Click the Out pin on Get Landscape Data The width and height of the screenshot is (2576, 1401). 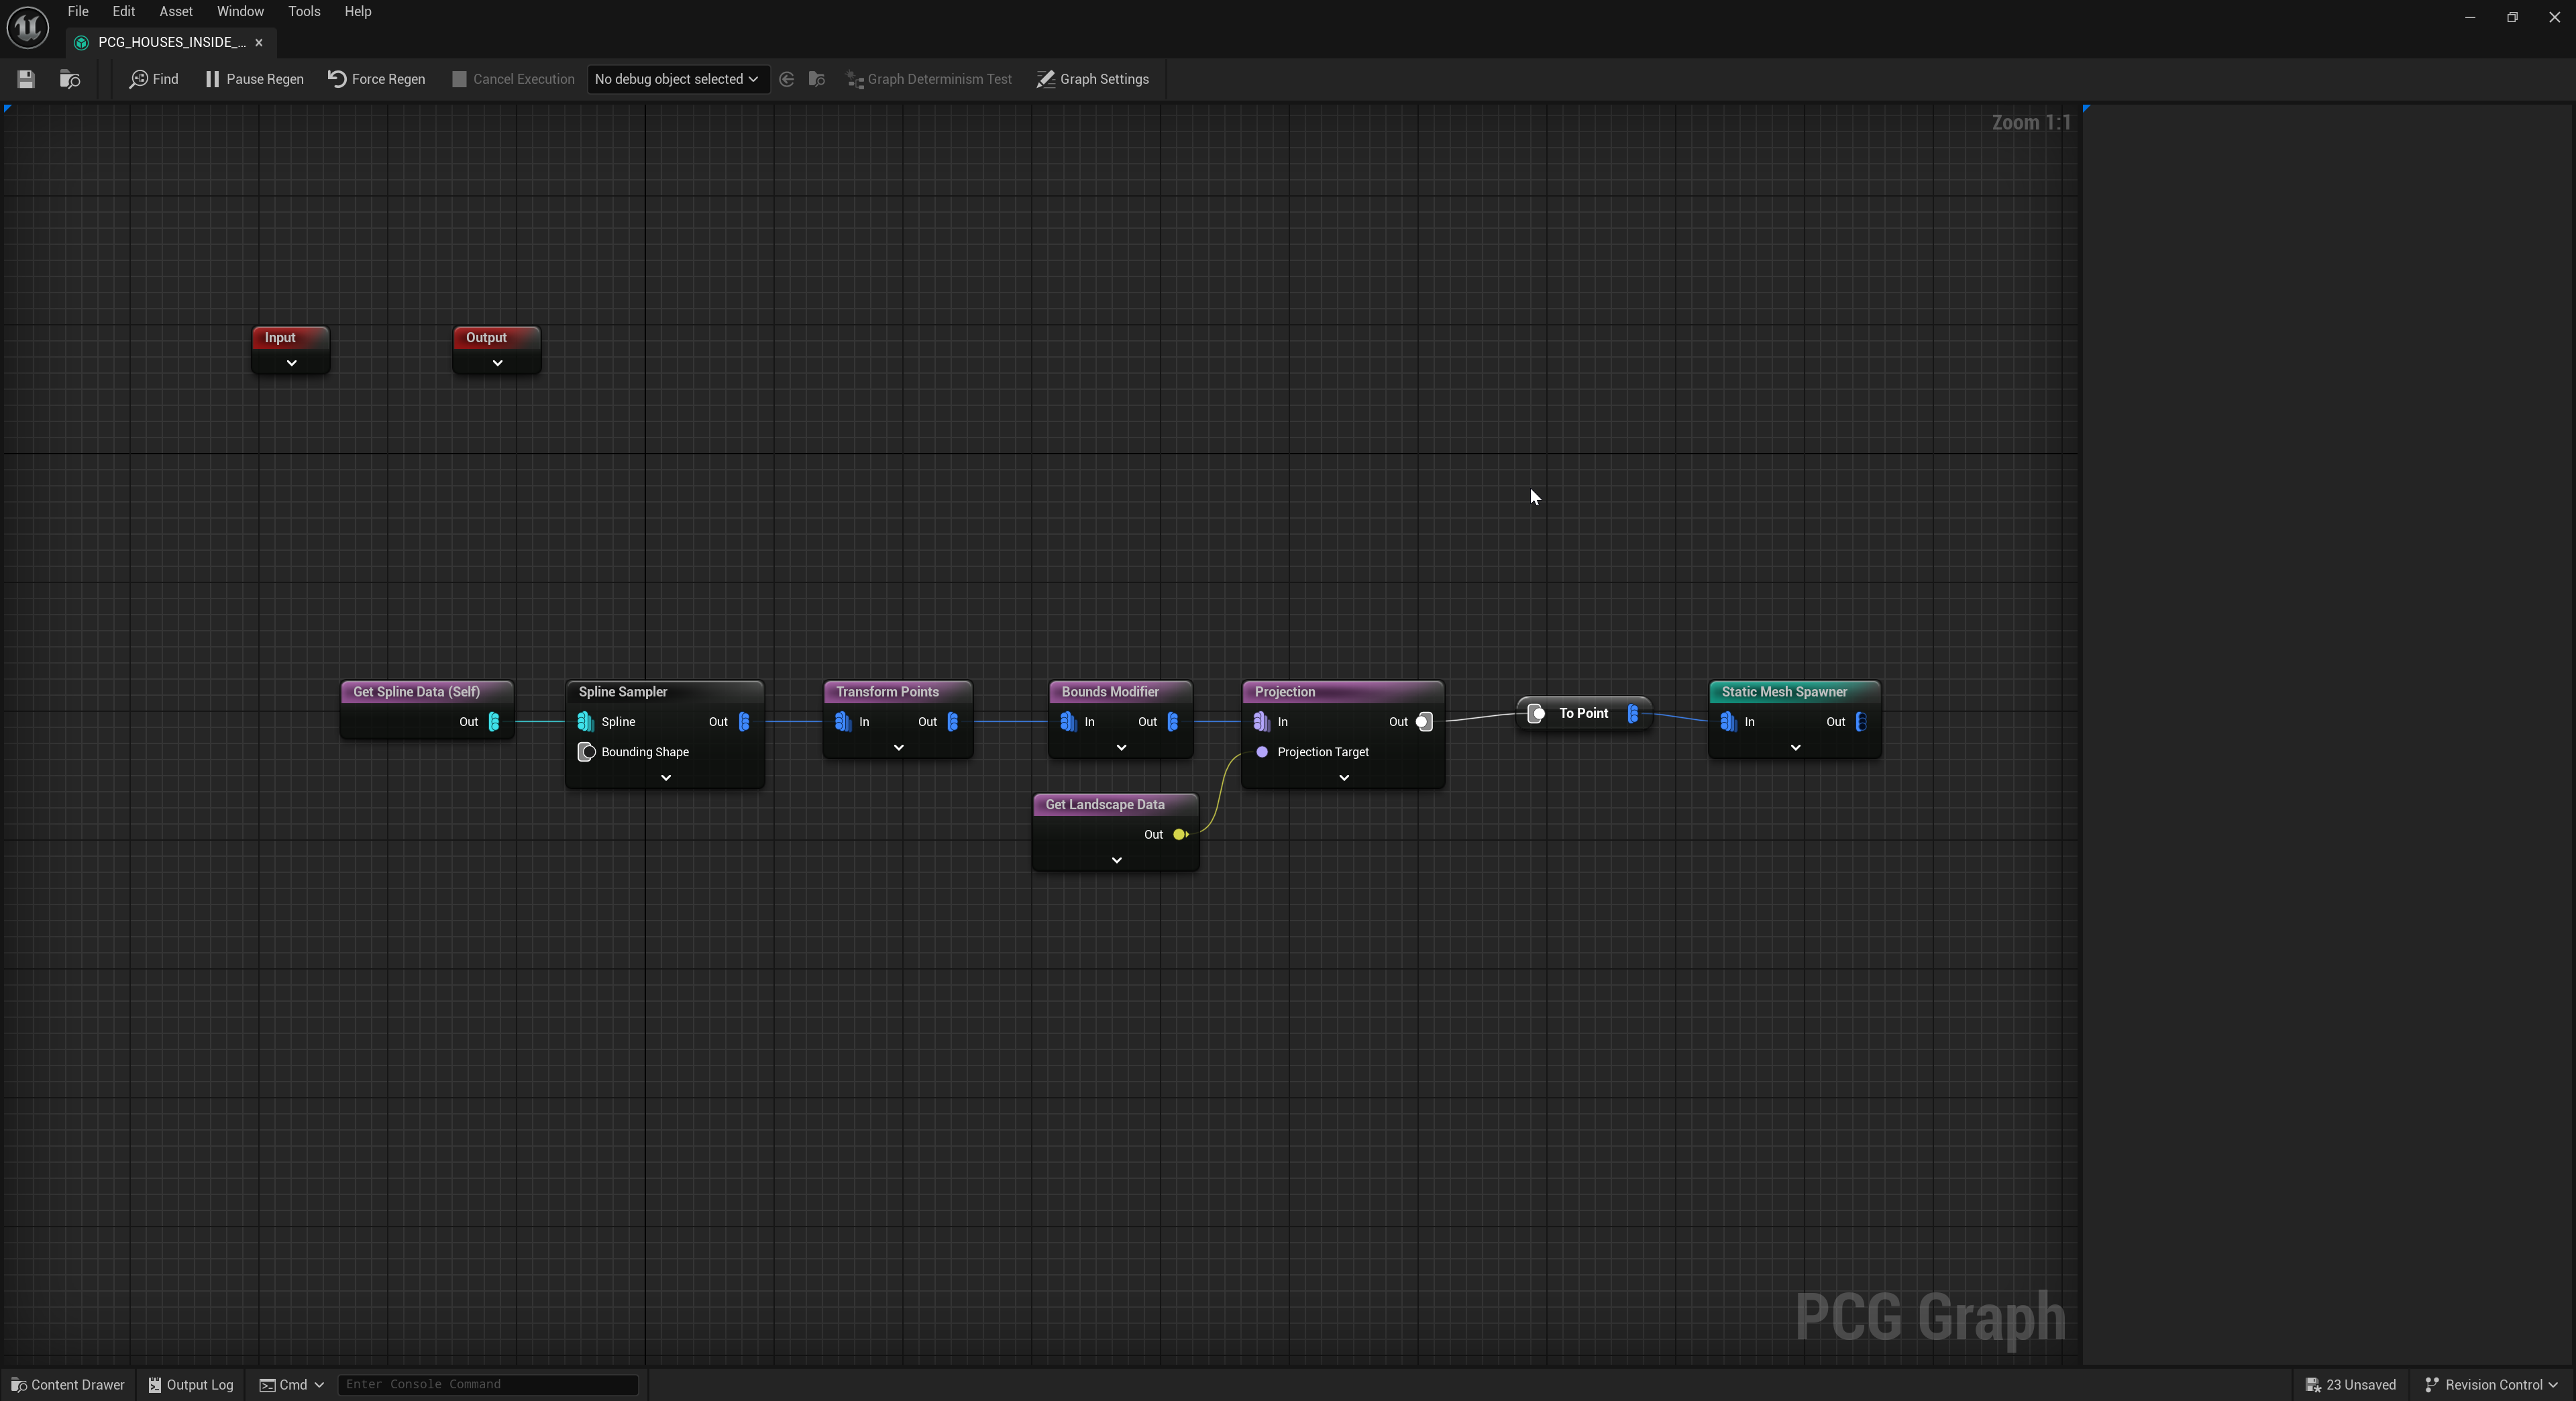(1180, 834)
